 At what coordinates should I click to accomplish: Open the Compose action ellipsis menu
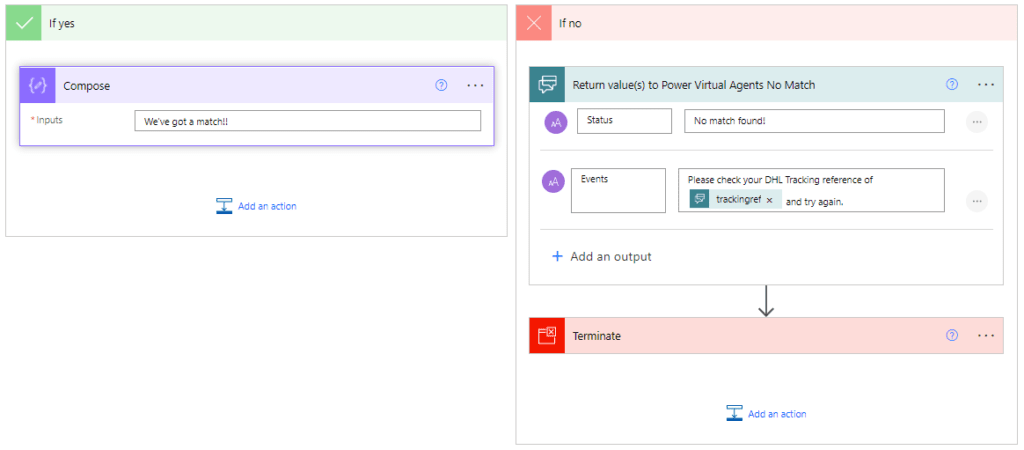(475, 86)
